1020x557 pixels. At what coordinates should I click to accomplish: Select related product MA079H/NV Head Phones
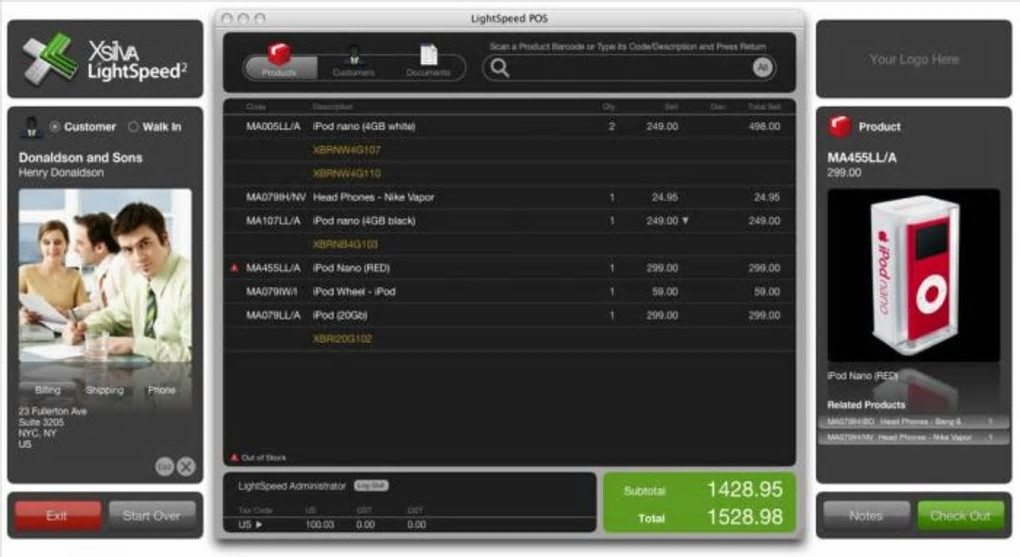click(x=913, y=437)
